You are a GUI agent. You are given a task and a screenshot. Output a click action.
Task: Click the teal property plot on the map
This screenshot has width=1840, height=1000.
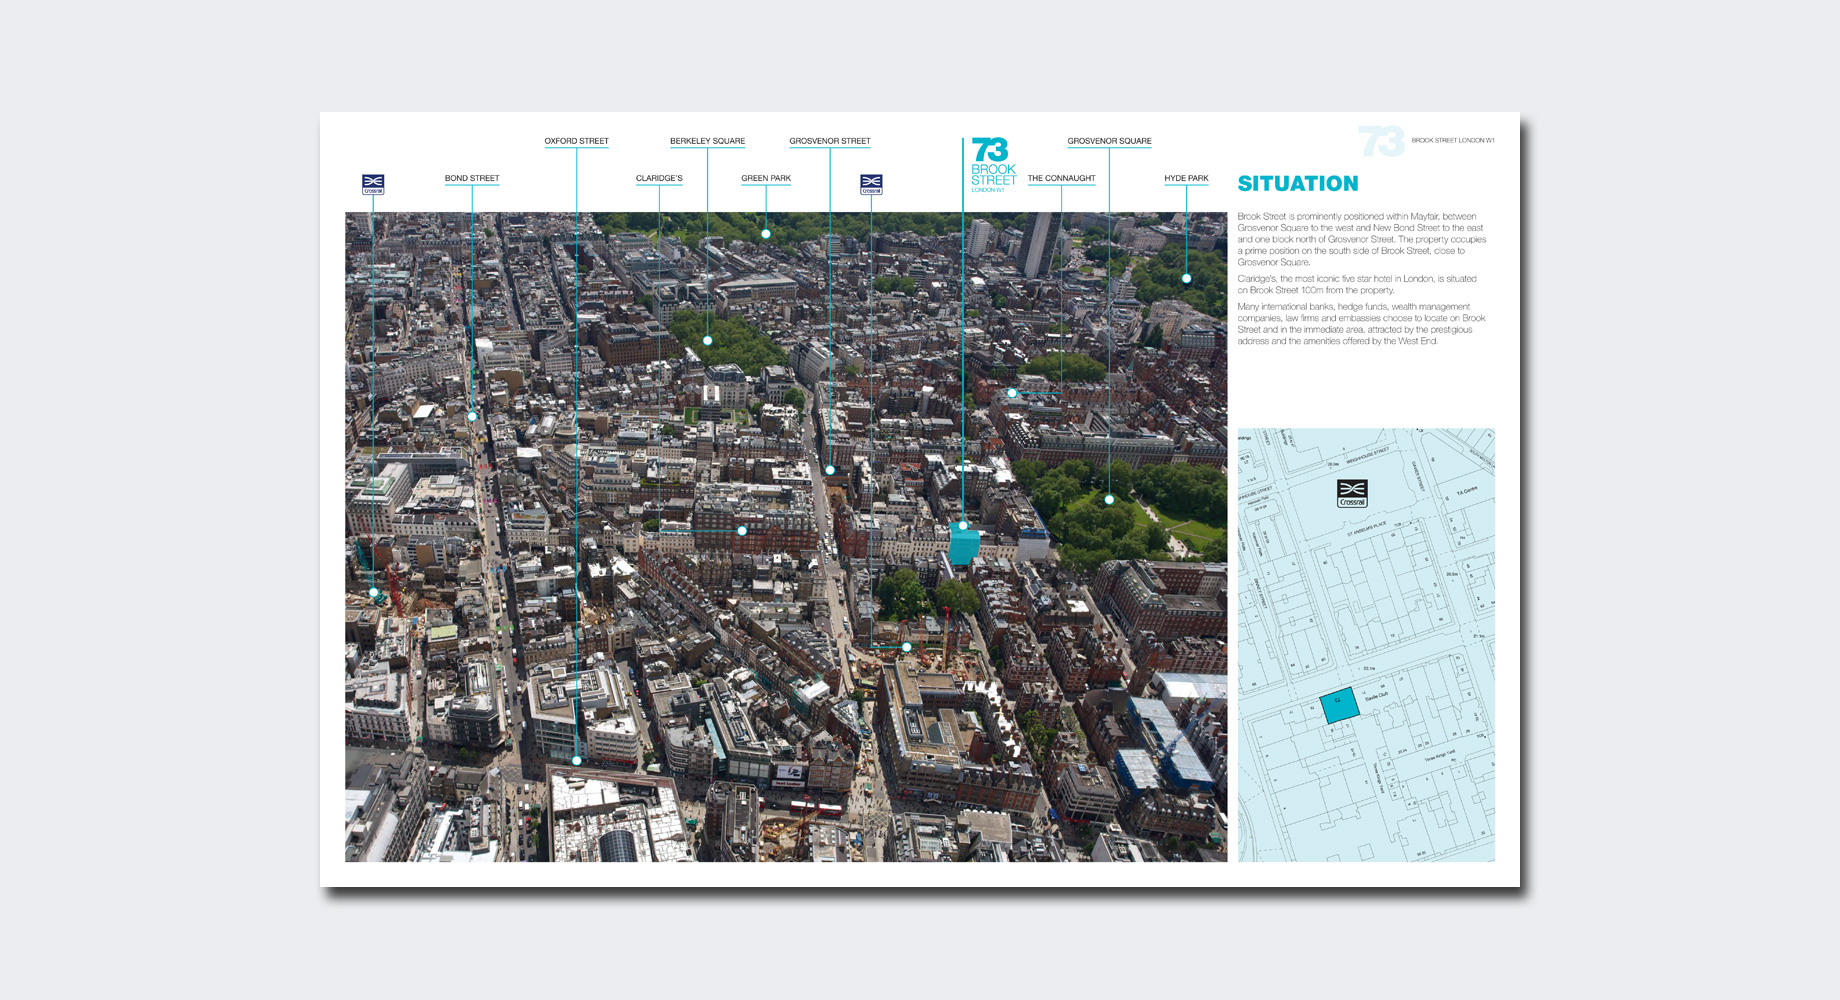pos(1340,705)
